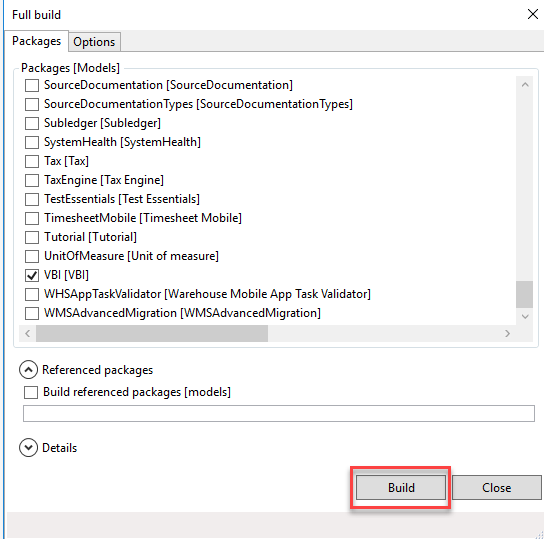Check the TaxEngine package checkbox
The width and height of the screenshot is (544, 539).
click(x=32, y=180)
